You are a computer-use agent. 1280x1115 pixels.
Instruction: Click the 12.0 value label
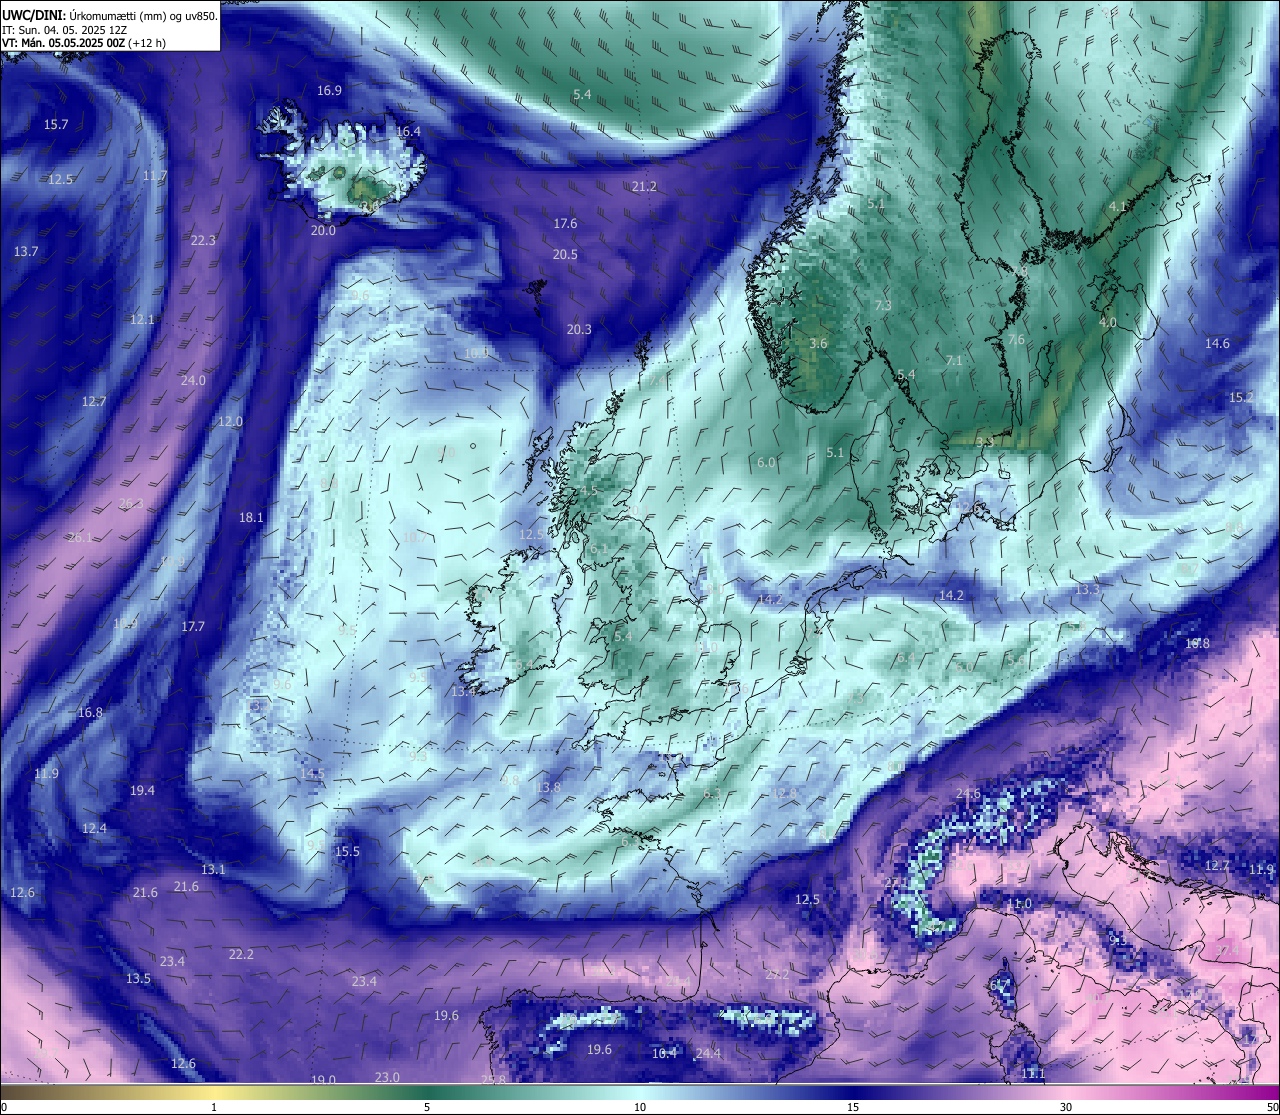230,422
